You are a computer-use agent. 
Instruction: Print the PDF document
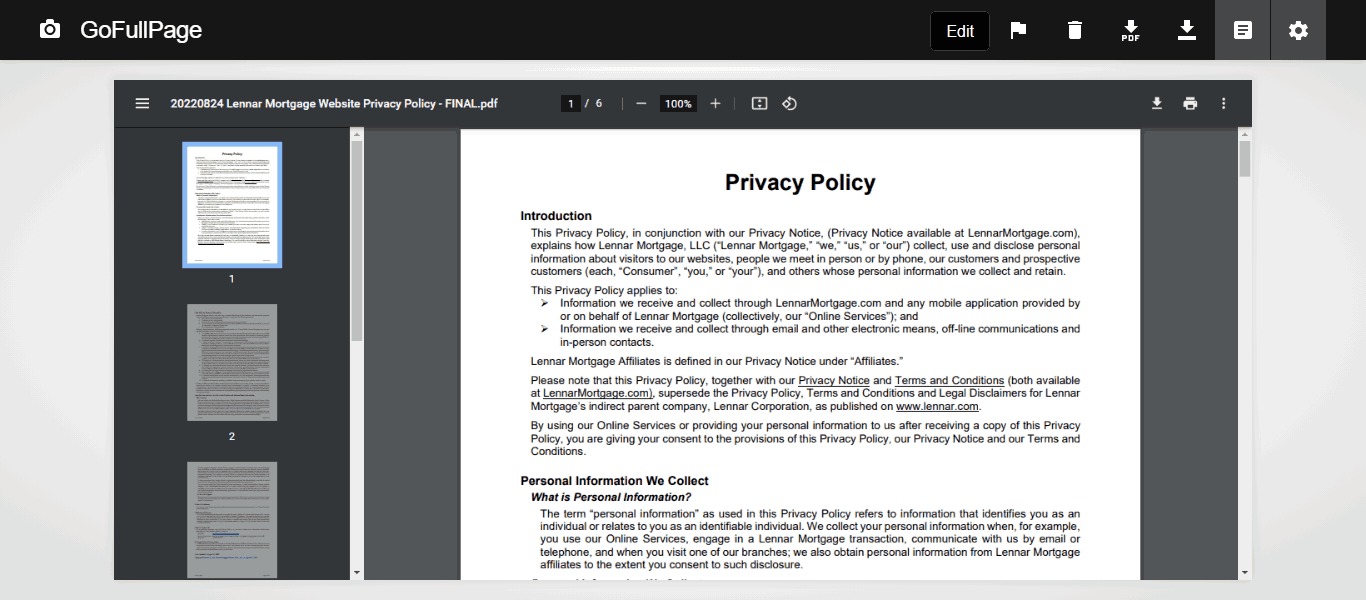coord(1190,103)
